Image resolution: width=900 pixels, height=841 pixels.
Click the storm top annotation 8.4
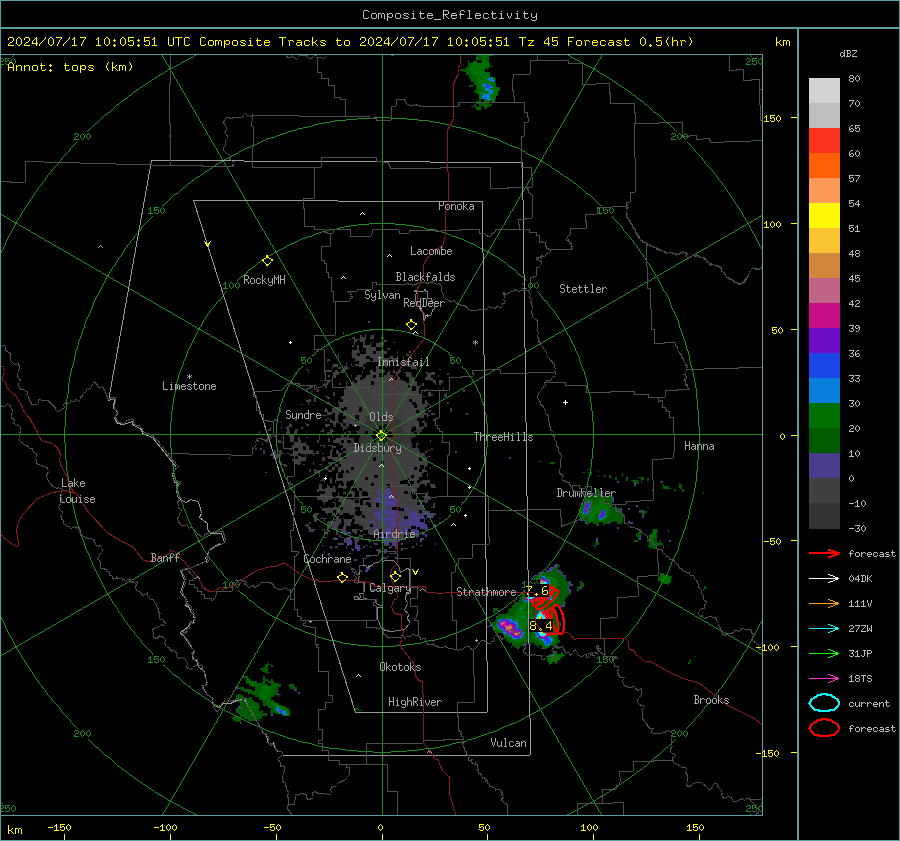click(x=541, y=625)
